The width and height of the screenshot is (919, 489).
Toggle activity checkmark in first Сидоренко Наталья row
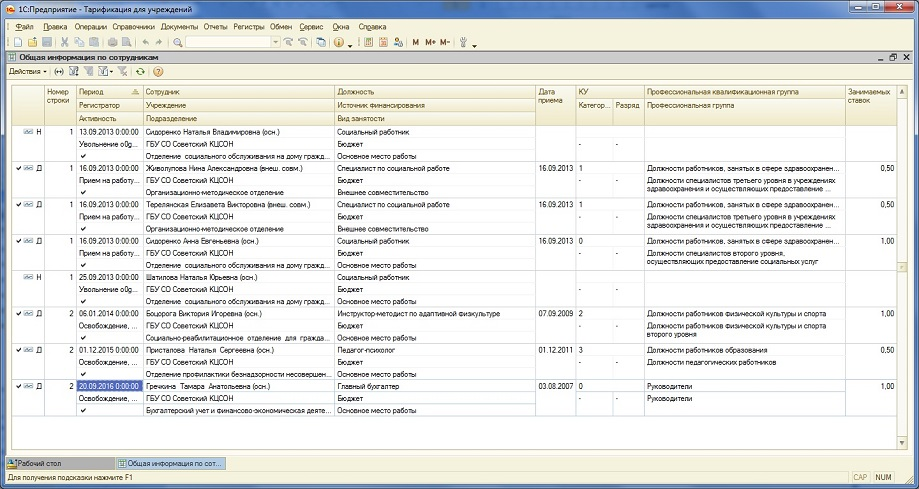coord(84,156)
